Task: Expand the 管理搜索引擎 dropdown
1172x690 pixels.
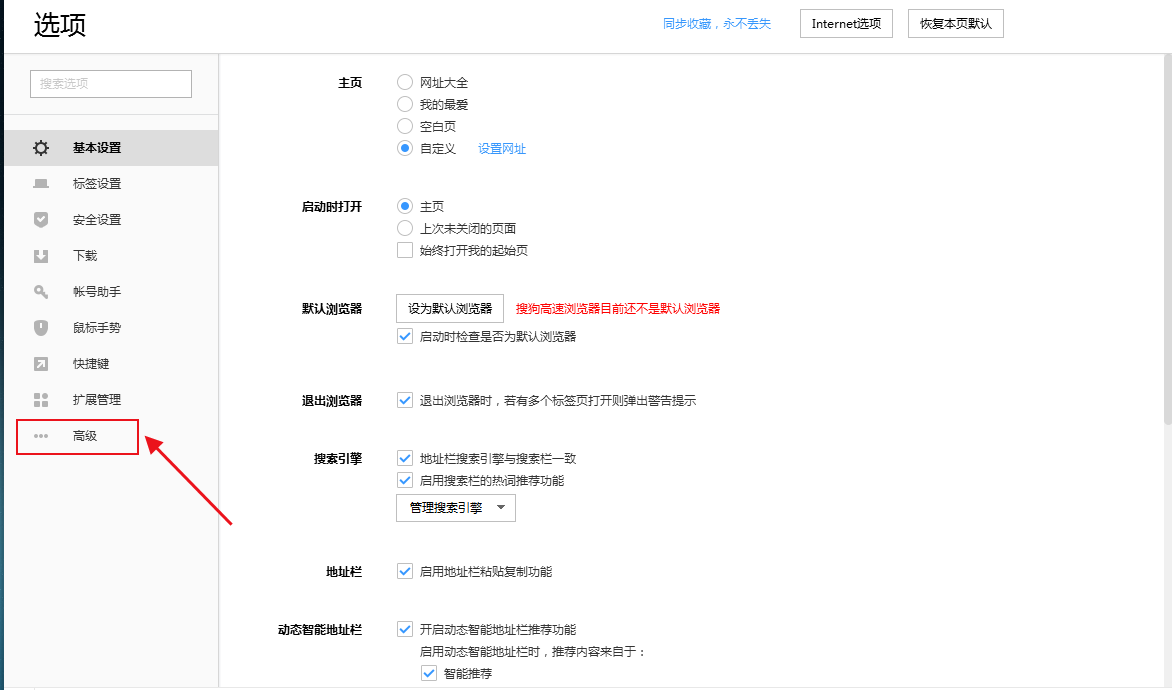Action: coord(456,508)
